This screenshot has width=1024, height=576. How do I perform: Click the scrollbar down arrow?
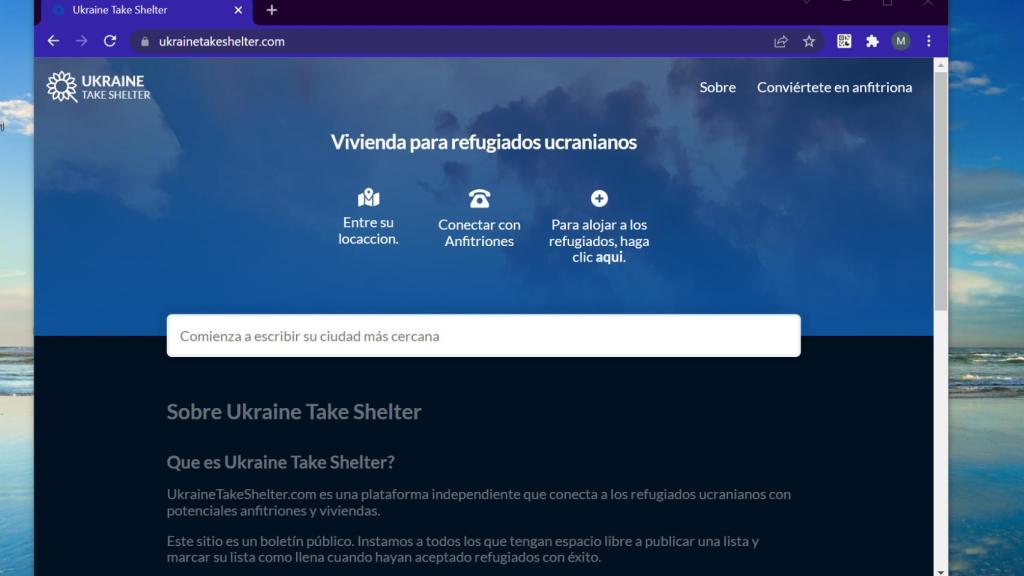(x=940, y=571)
